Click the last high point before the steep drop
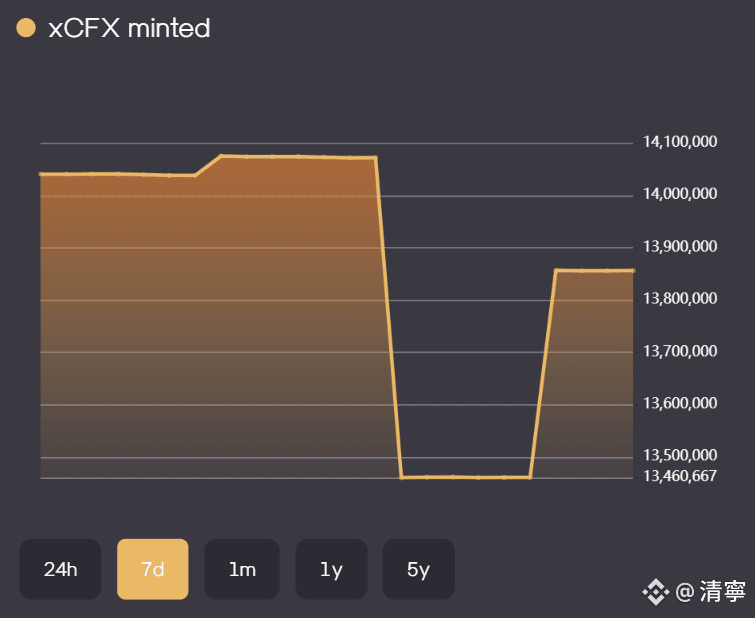Viewport: 755px width, 618px height. click(x=376, y=157)
